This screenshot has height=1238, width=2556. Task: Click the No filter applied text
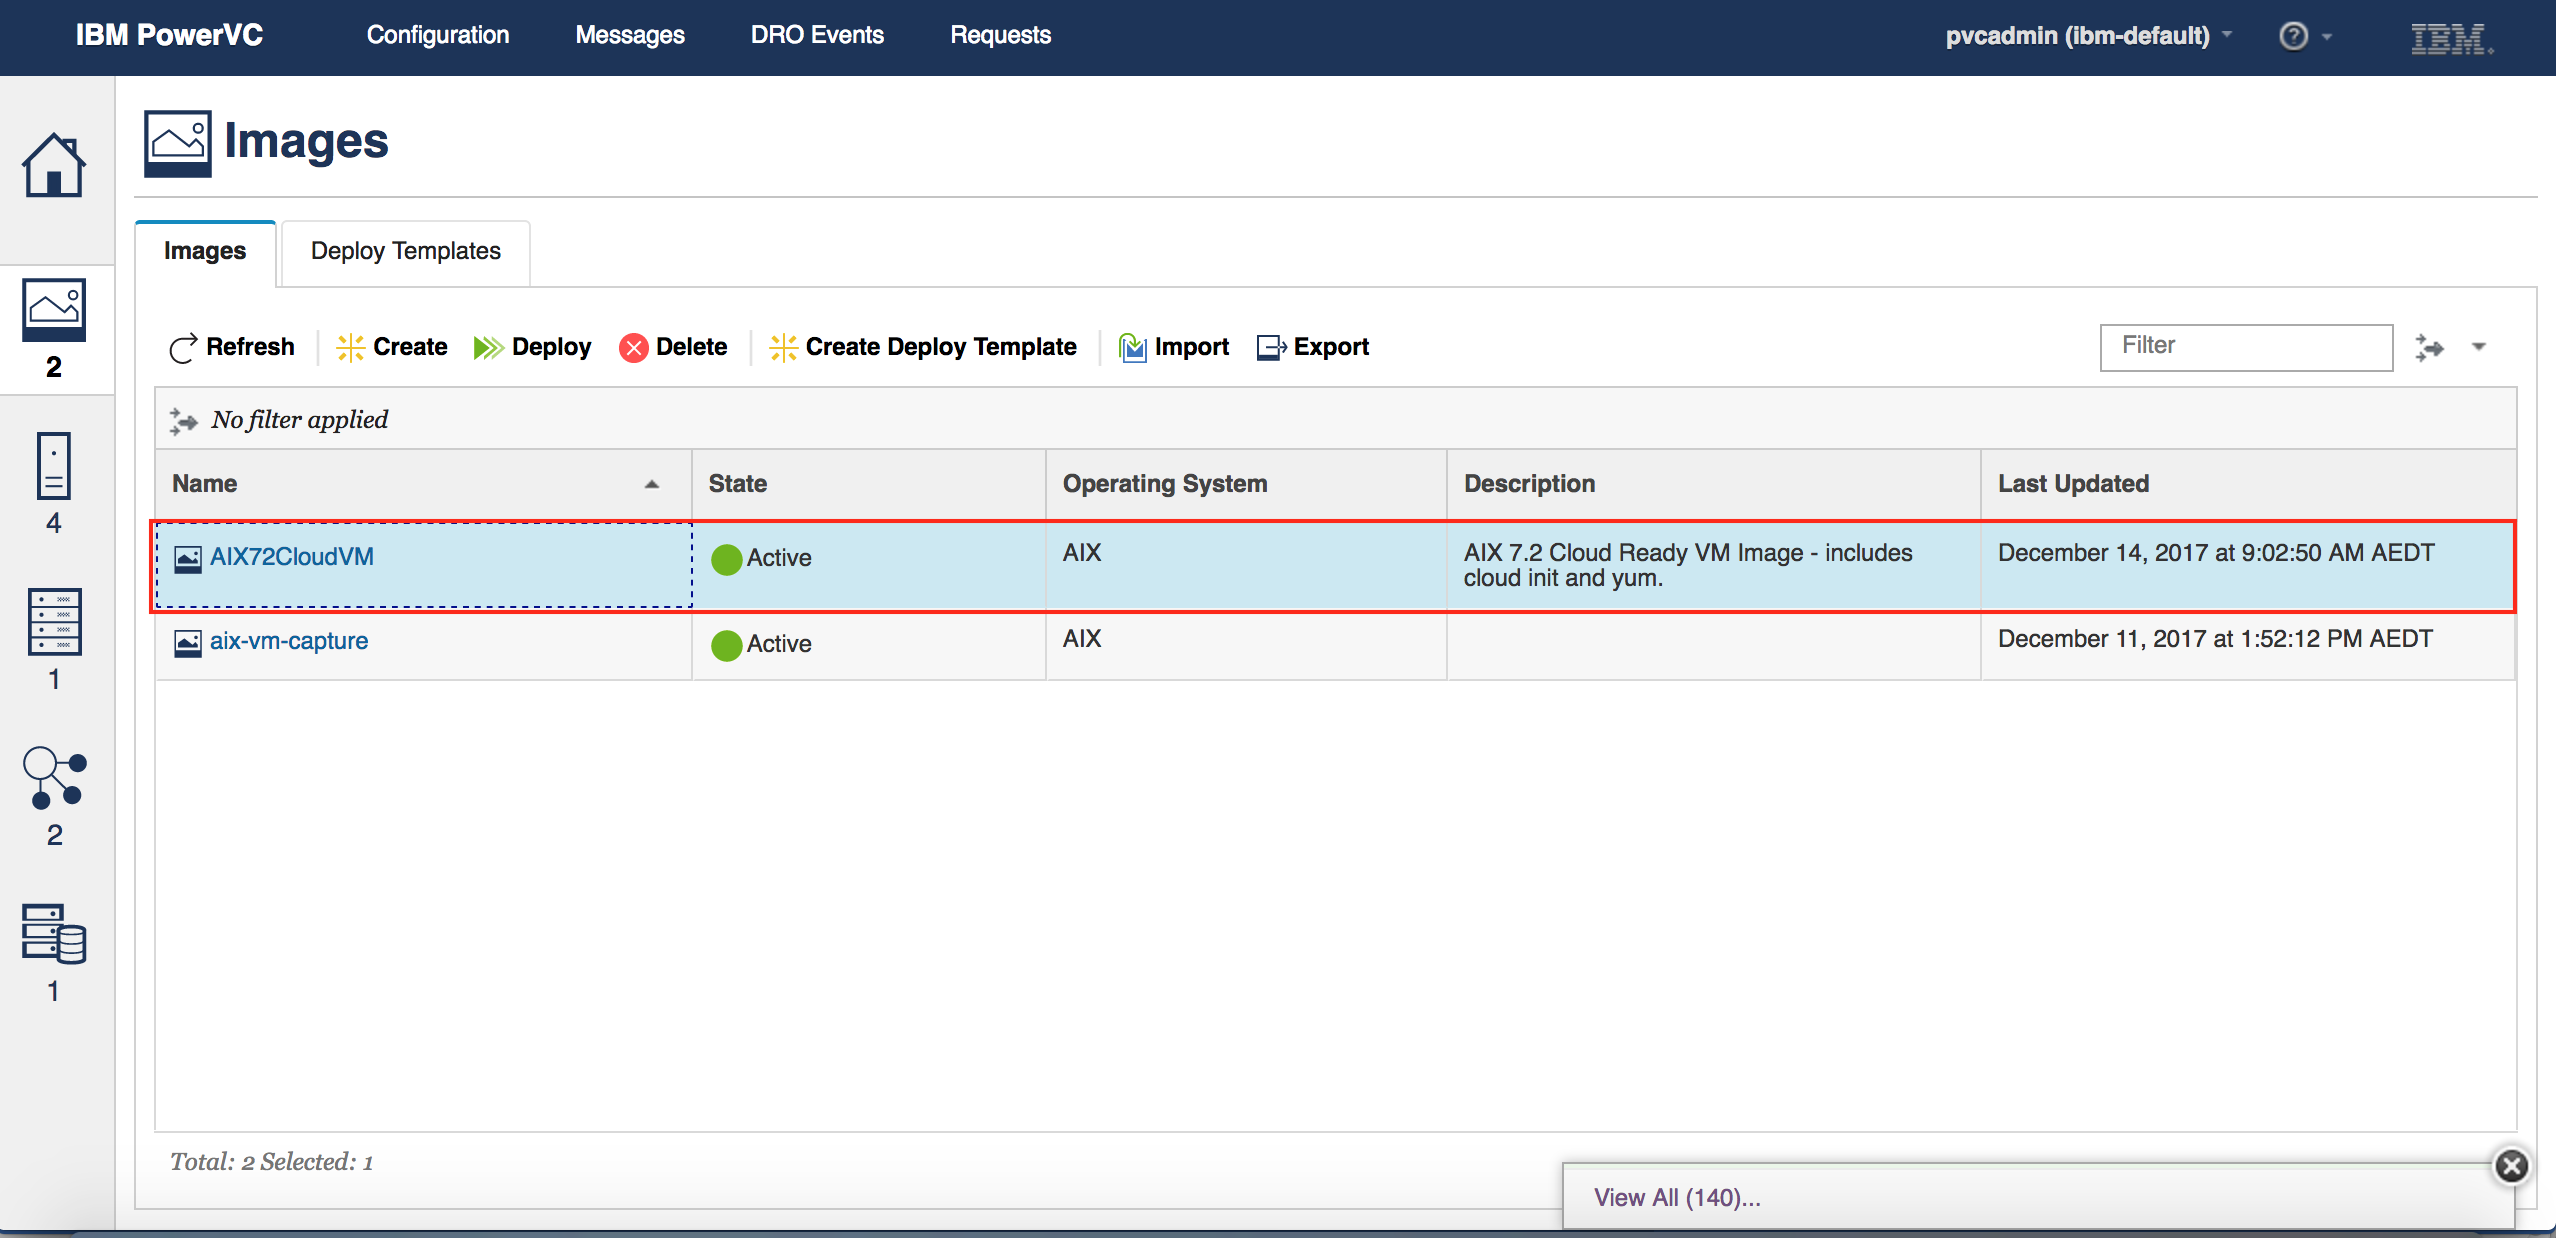(x=299, y=420)
